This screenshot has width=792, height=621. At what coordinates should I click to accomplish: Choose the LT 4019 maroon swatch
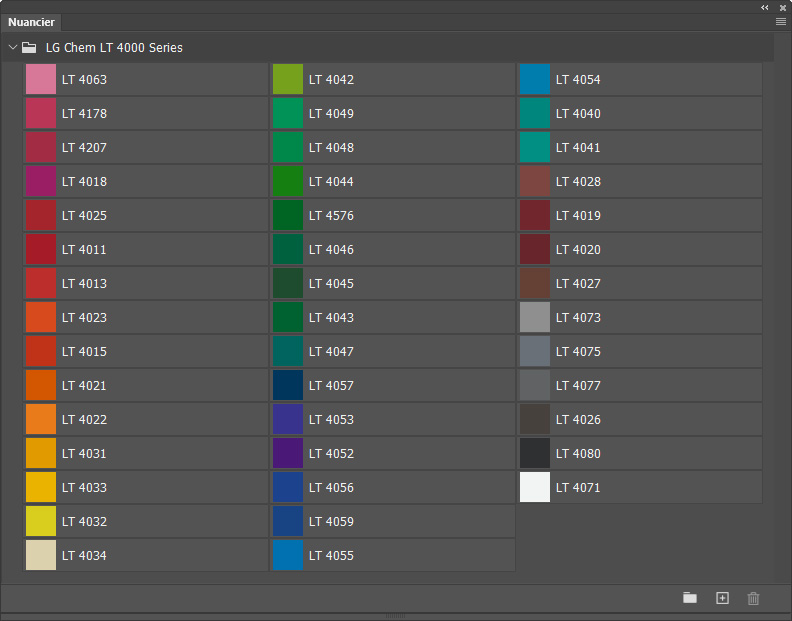pos(535,215)
